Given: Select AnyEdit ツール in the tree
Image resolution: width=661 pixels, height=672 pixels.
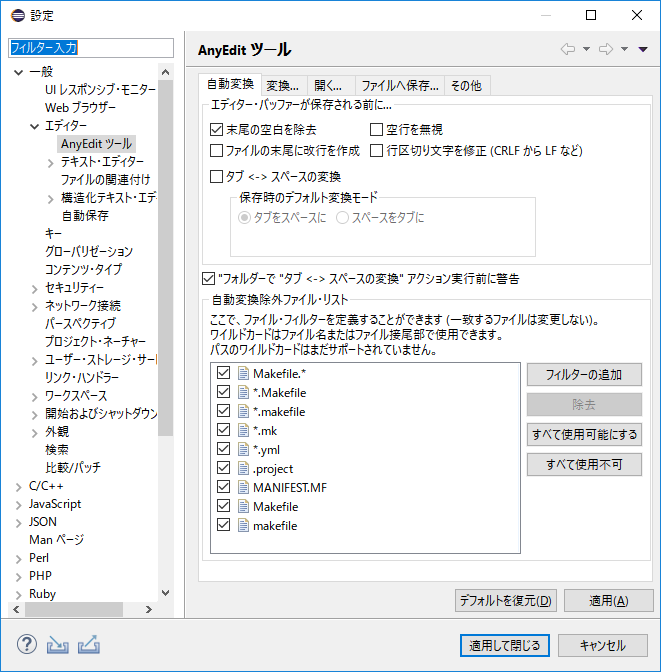Looking at the screenshot, I should [96, 144].
